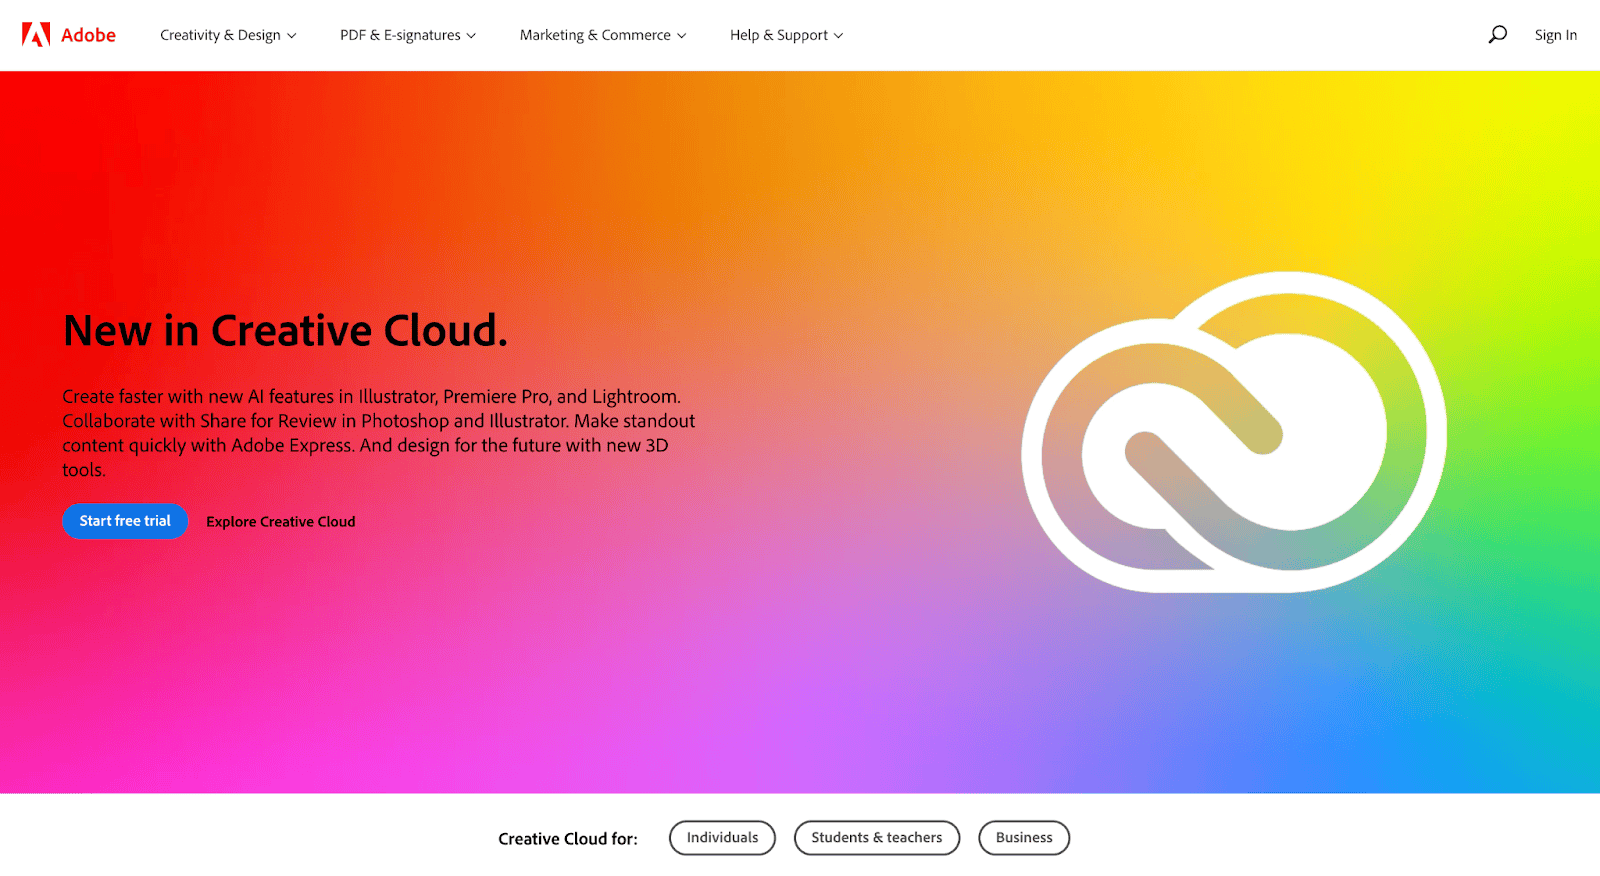Open the PDF & E-signatures menu

[x=408, y=35]
